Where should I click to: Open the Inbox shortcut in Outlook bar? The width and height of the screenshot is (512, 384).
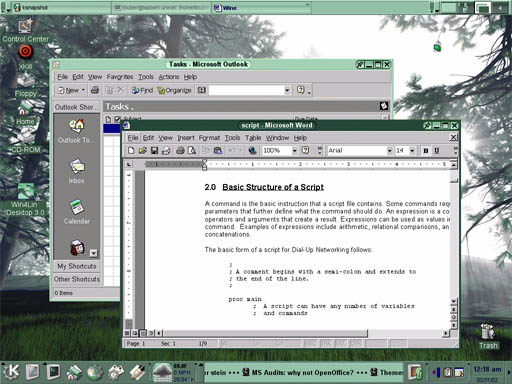[76, 166]
